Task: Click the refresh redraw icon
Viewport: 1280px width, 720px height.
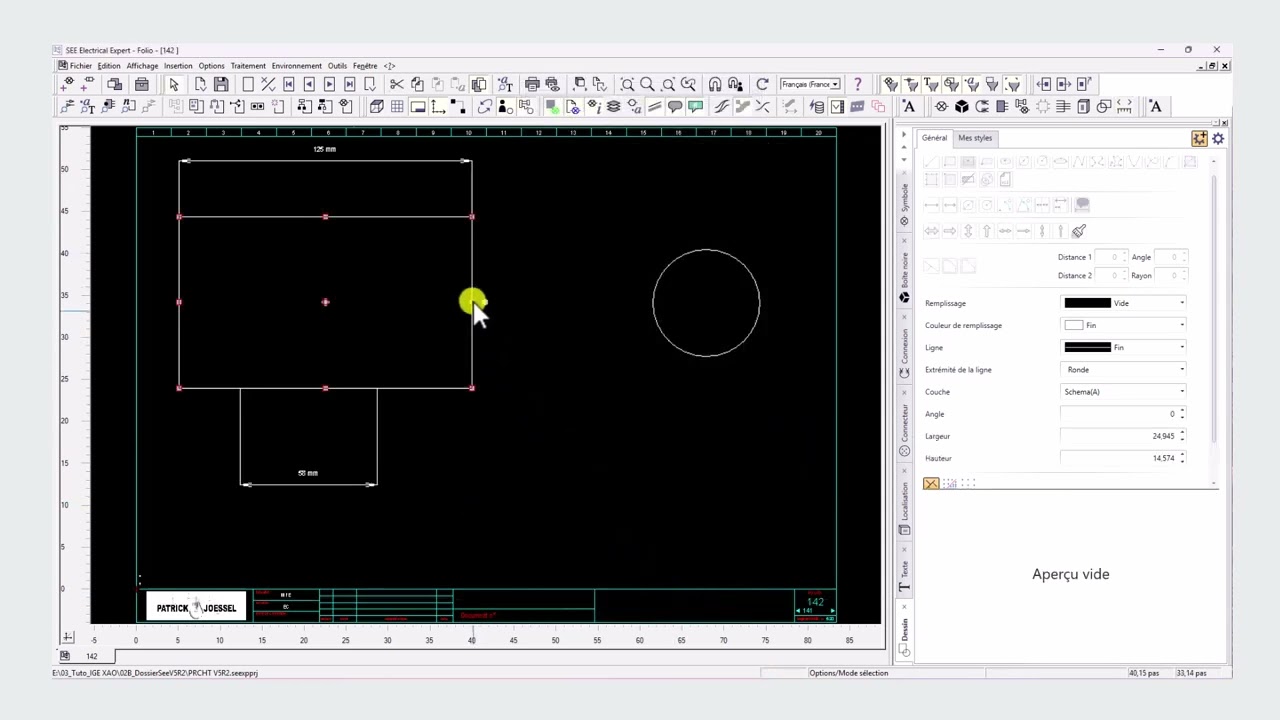Action: pyautogui.click(x=762, y=84)
